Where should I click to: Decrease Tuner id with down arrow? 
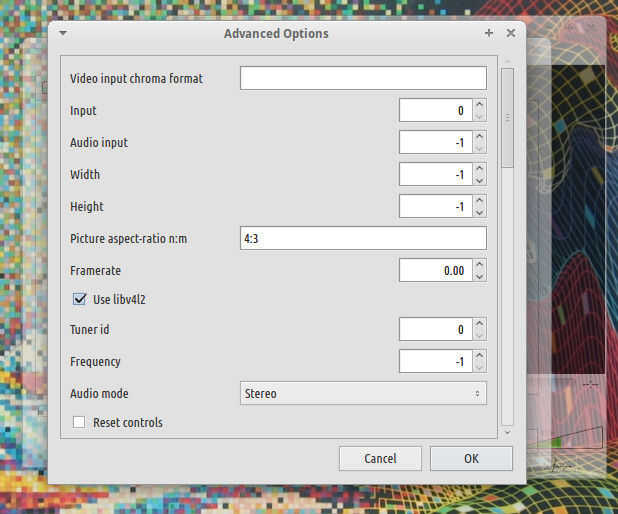479,335
